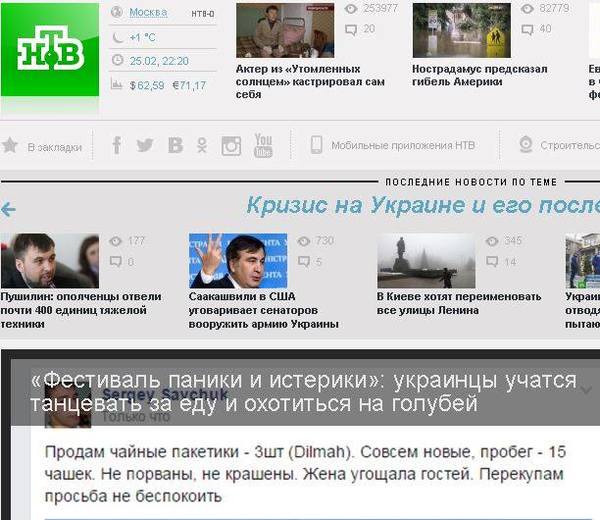Viewport: 600px width, 520px height.
Task: Select the euro rate €71,17
Action: pos(189,85)
